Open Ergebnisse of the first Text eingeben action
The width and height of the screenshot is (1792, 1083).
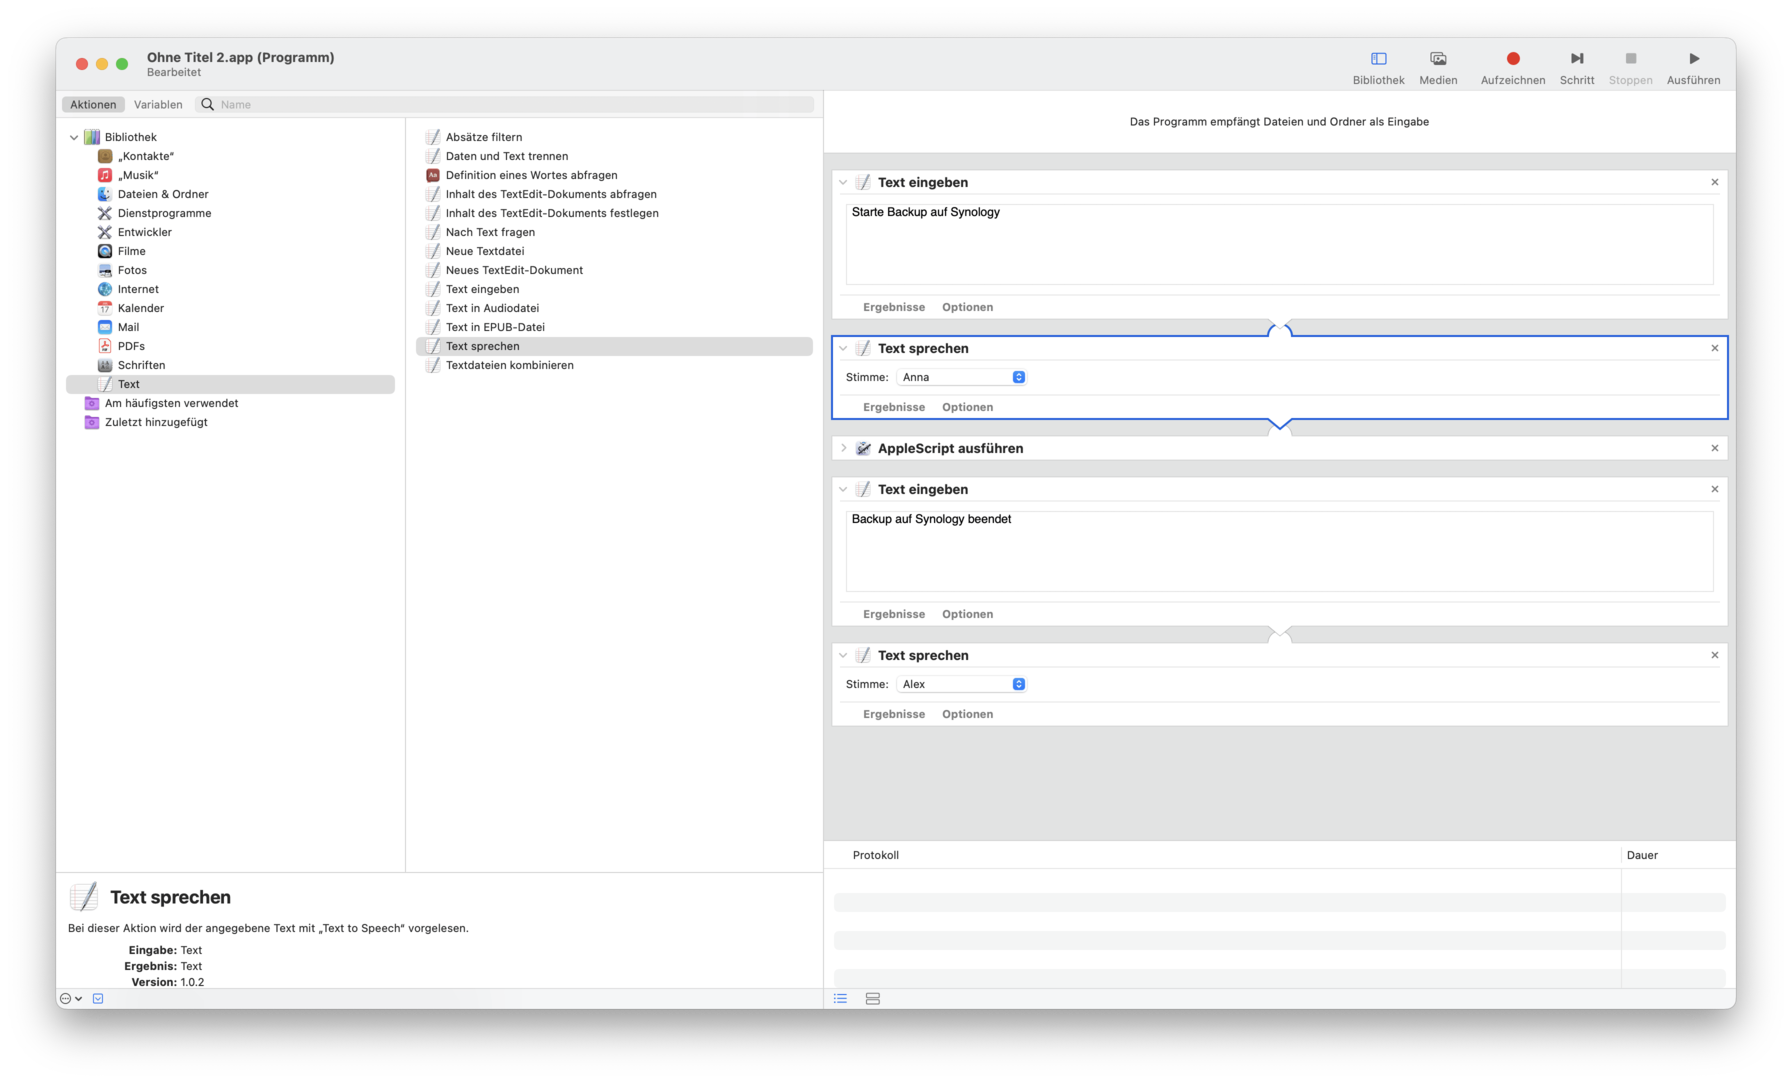pyautogui.click(x=893, y=307)
